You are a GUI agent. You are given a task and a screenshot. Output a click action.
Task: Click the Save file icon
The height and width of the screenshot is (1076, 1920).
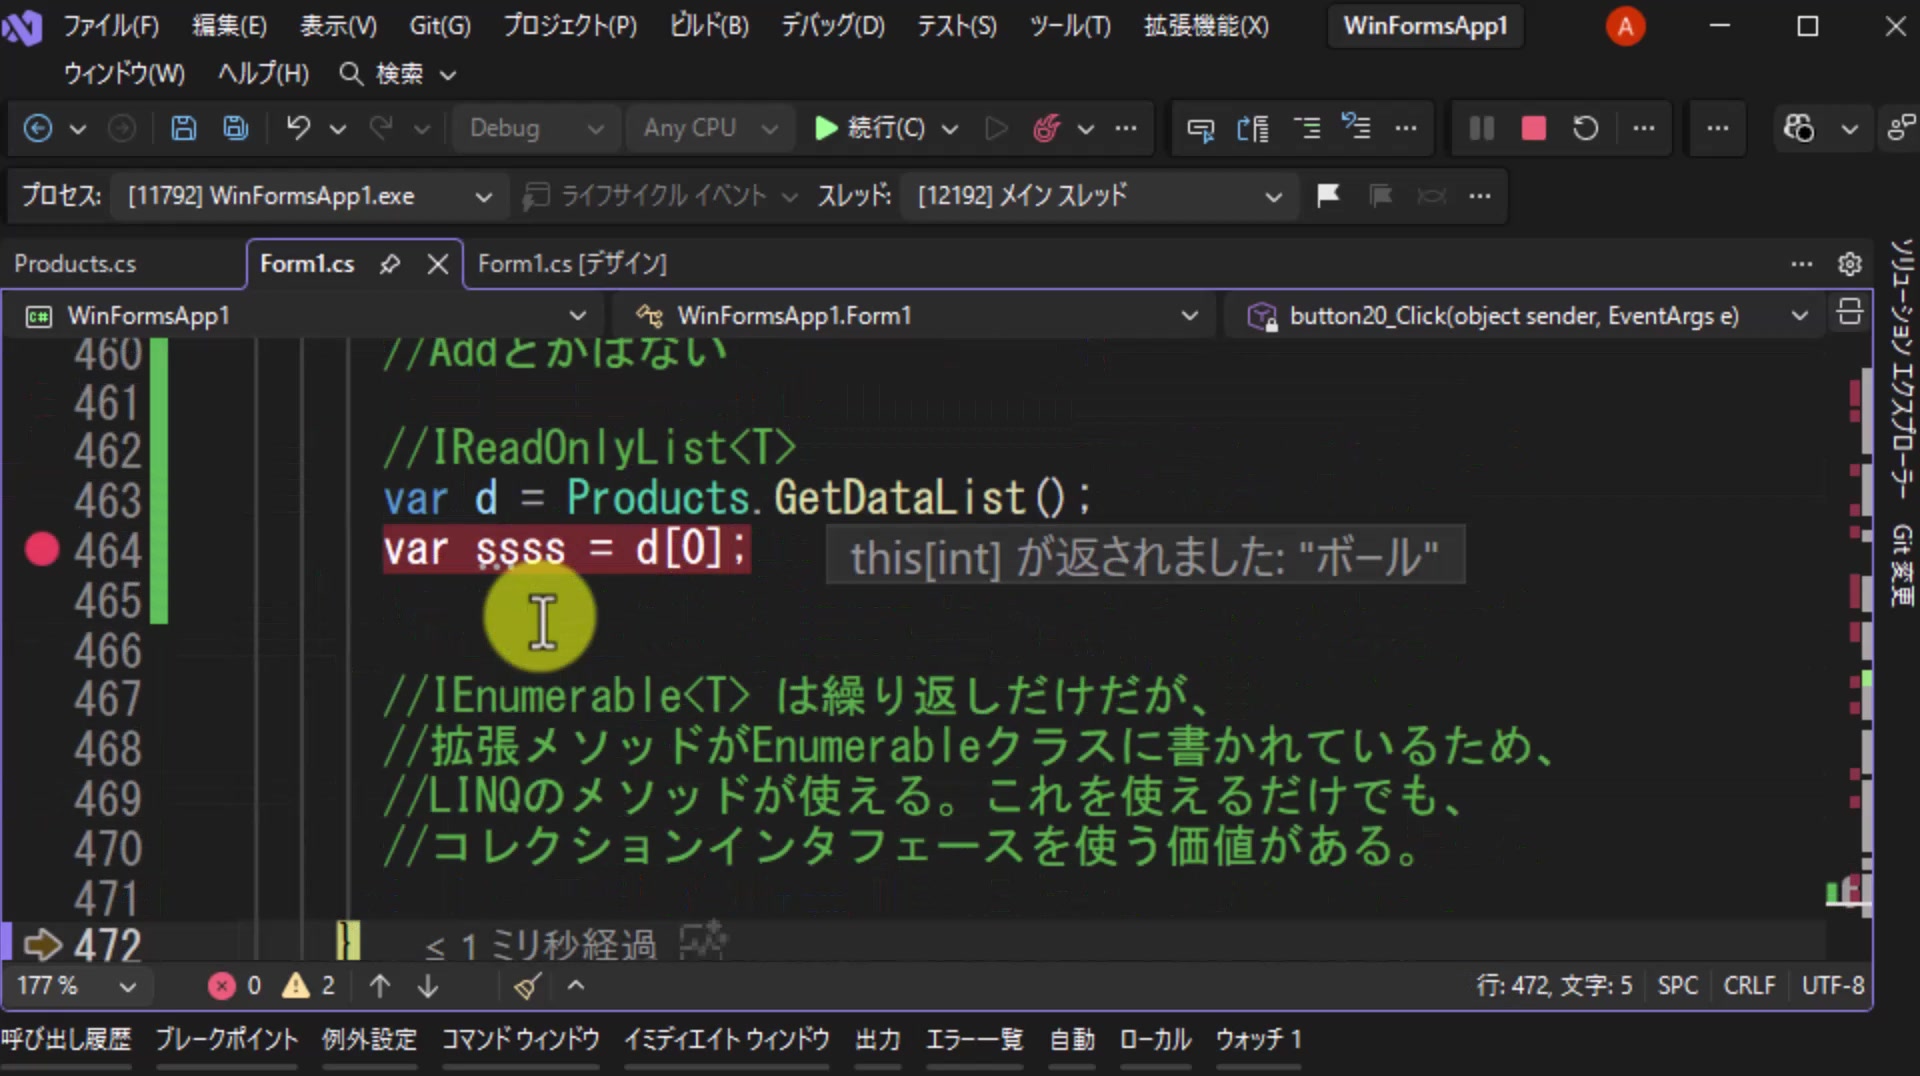click(183, 128)
